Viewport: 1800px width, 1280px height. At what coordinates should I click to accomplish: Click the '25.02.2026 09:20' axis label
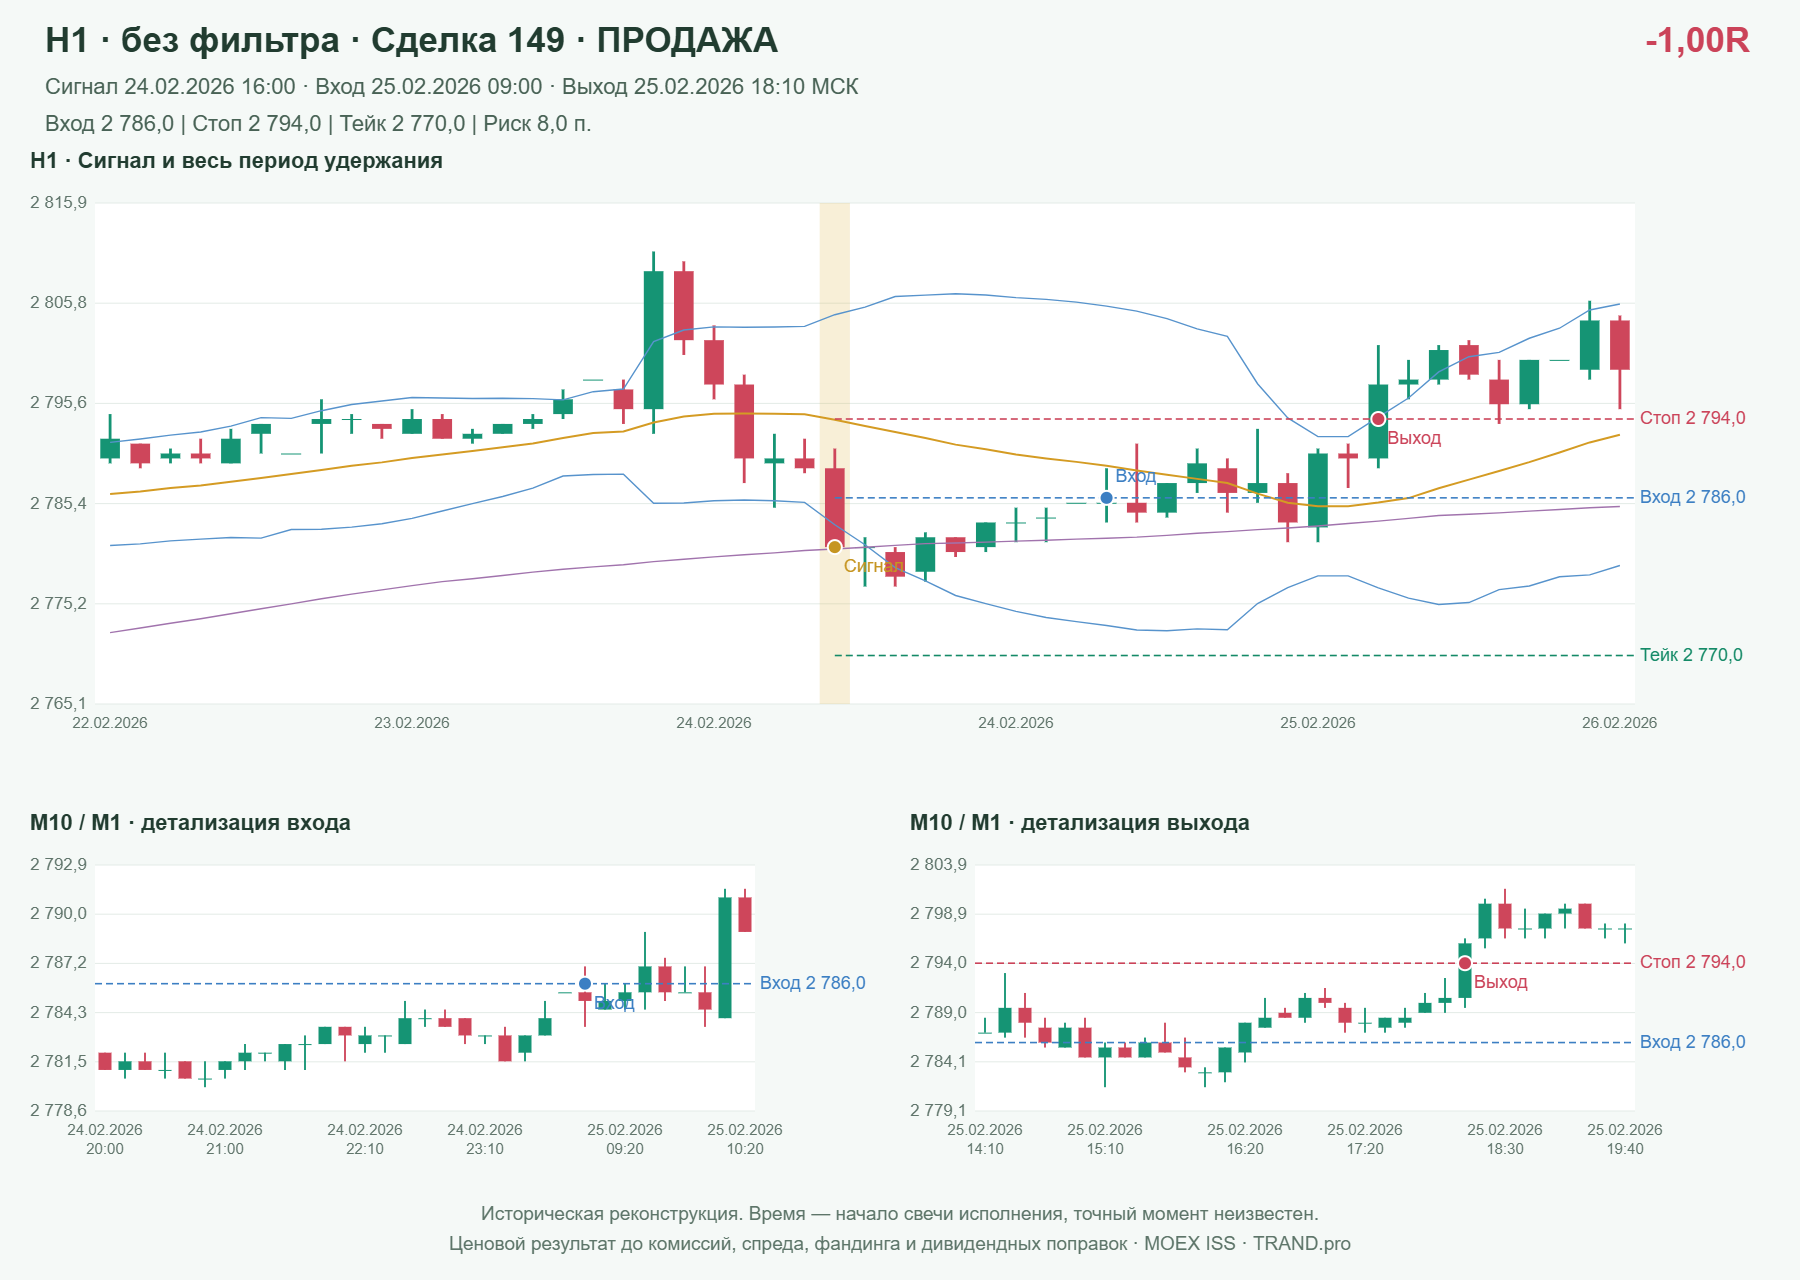(x=625, y=1139)
